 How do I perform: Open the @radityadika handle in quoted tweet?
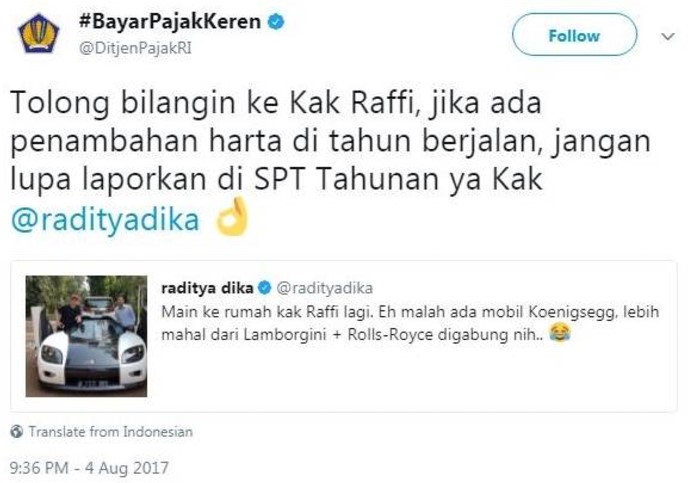(324, 289)
